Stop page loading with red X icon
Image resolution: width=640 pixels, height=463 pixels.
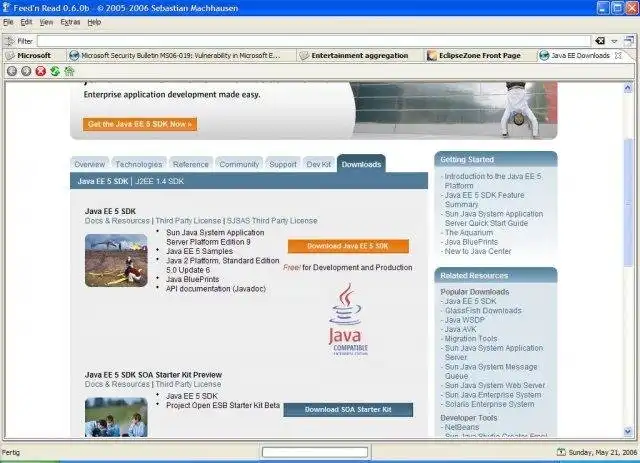click(40, 71)
